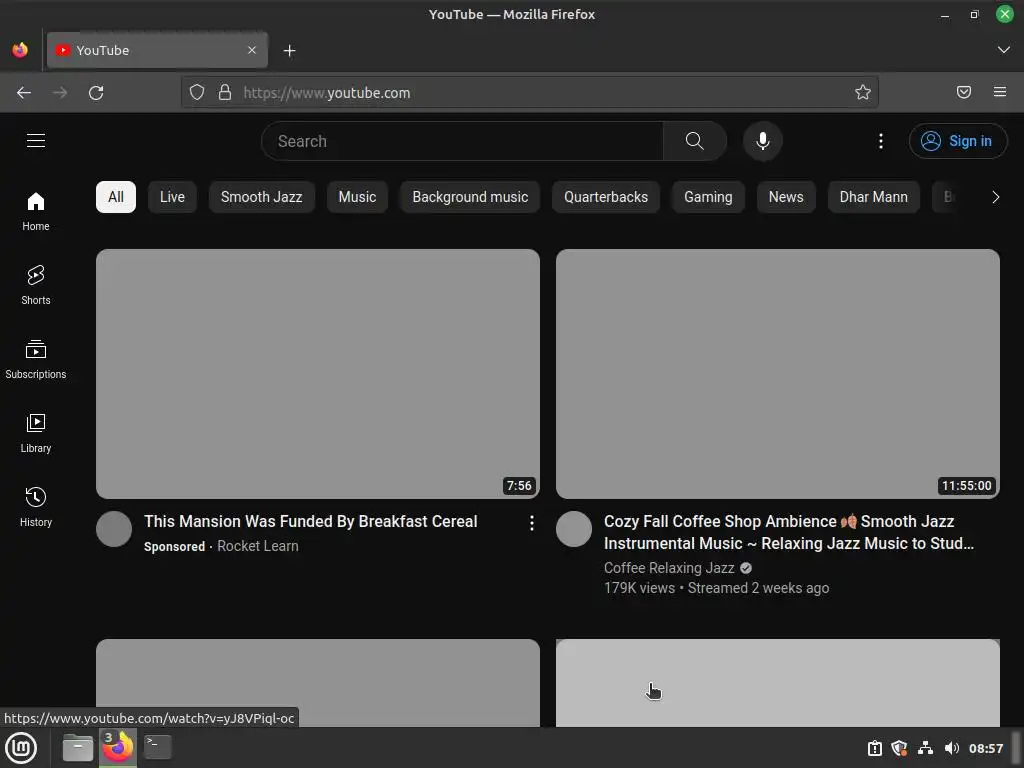Select the News filter chip
1024x768 pixels.
coord(786,197)
